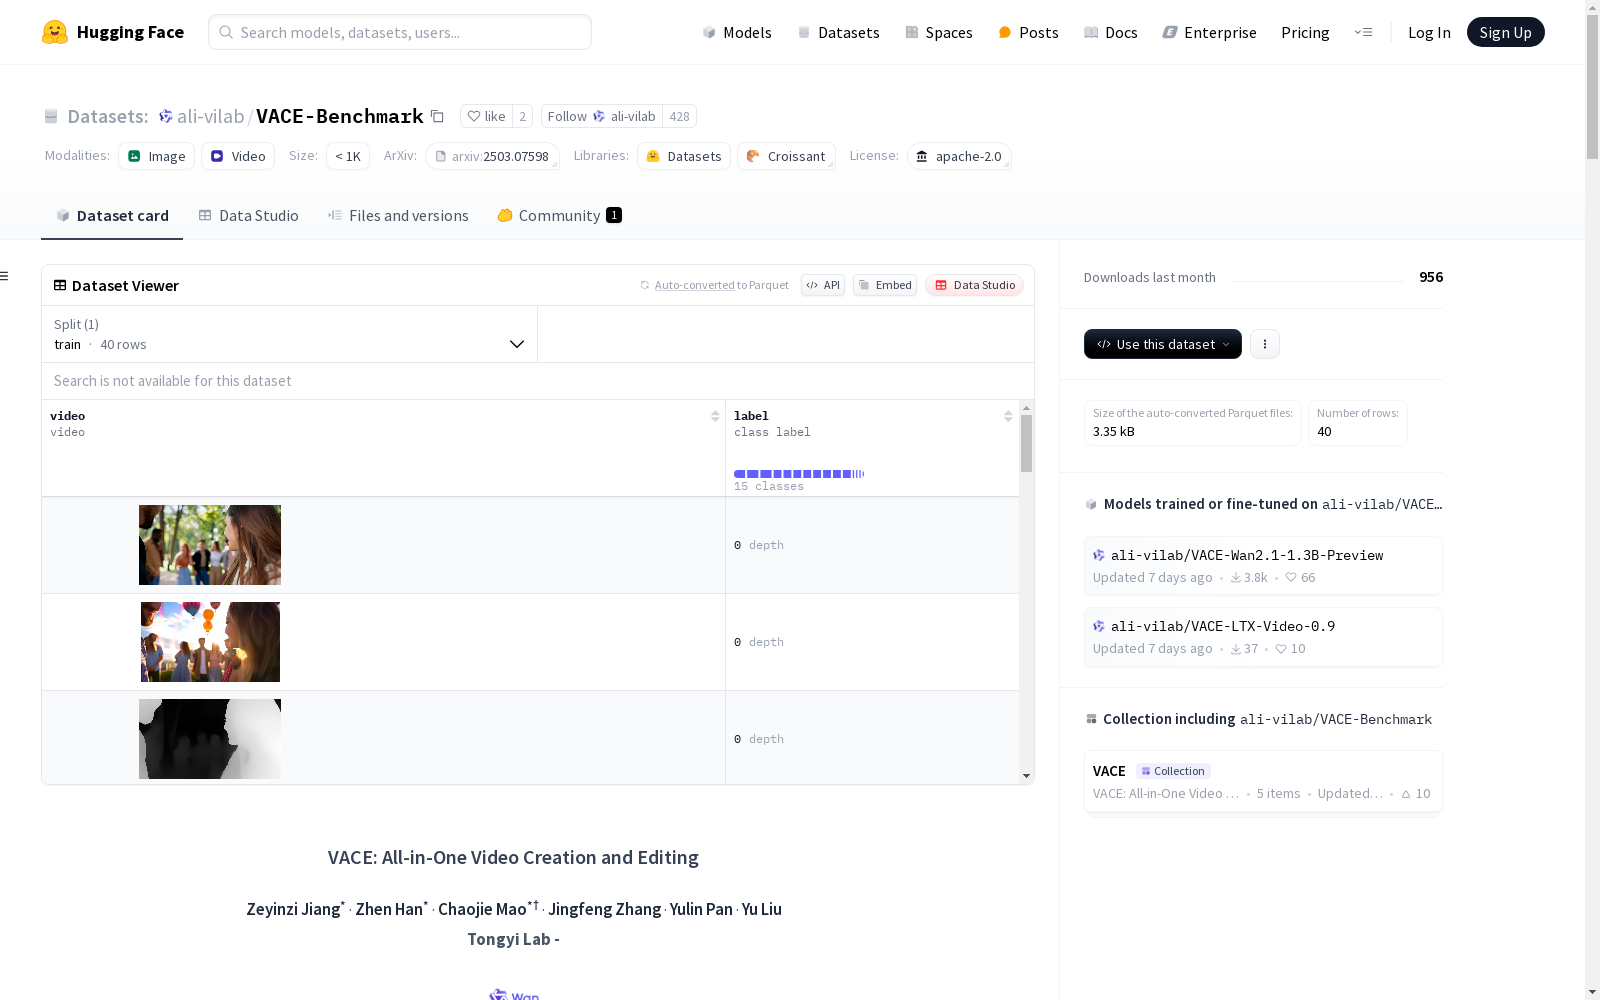
Task: Open the VACE collection card
Action: tap(1263, 782)
